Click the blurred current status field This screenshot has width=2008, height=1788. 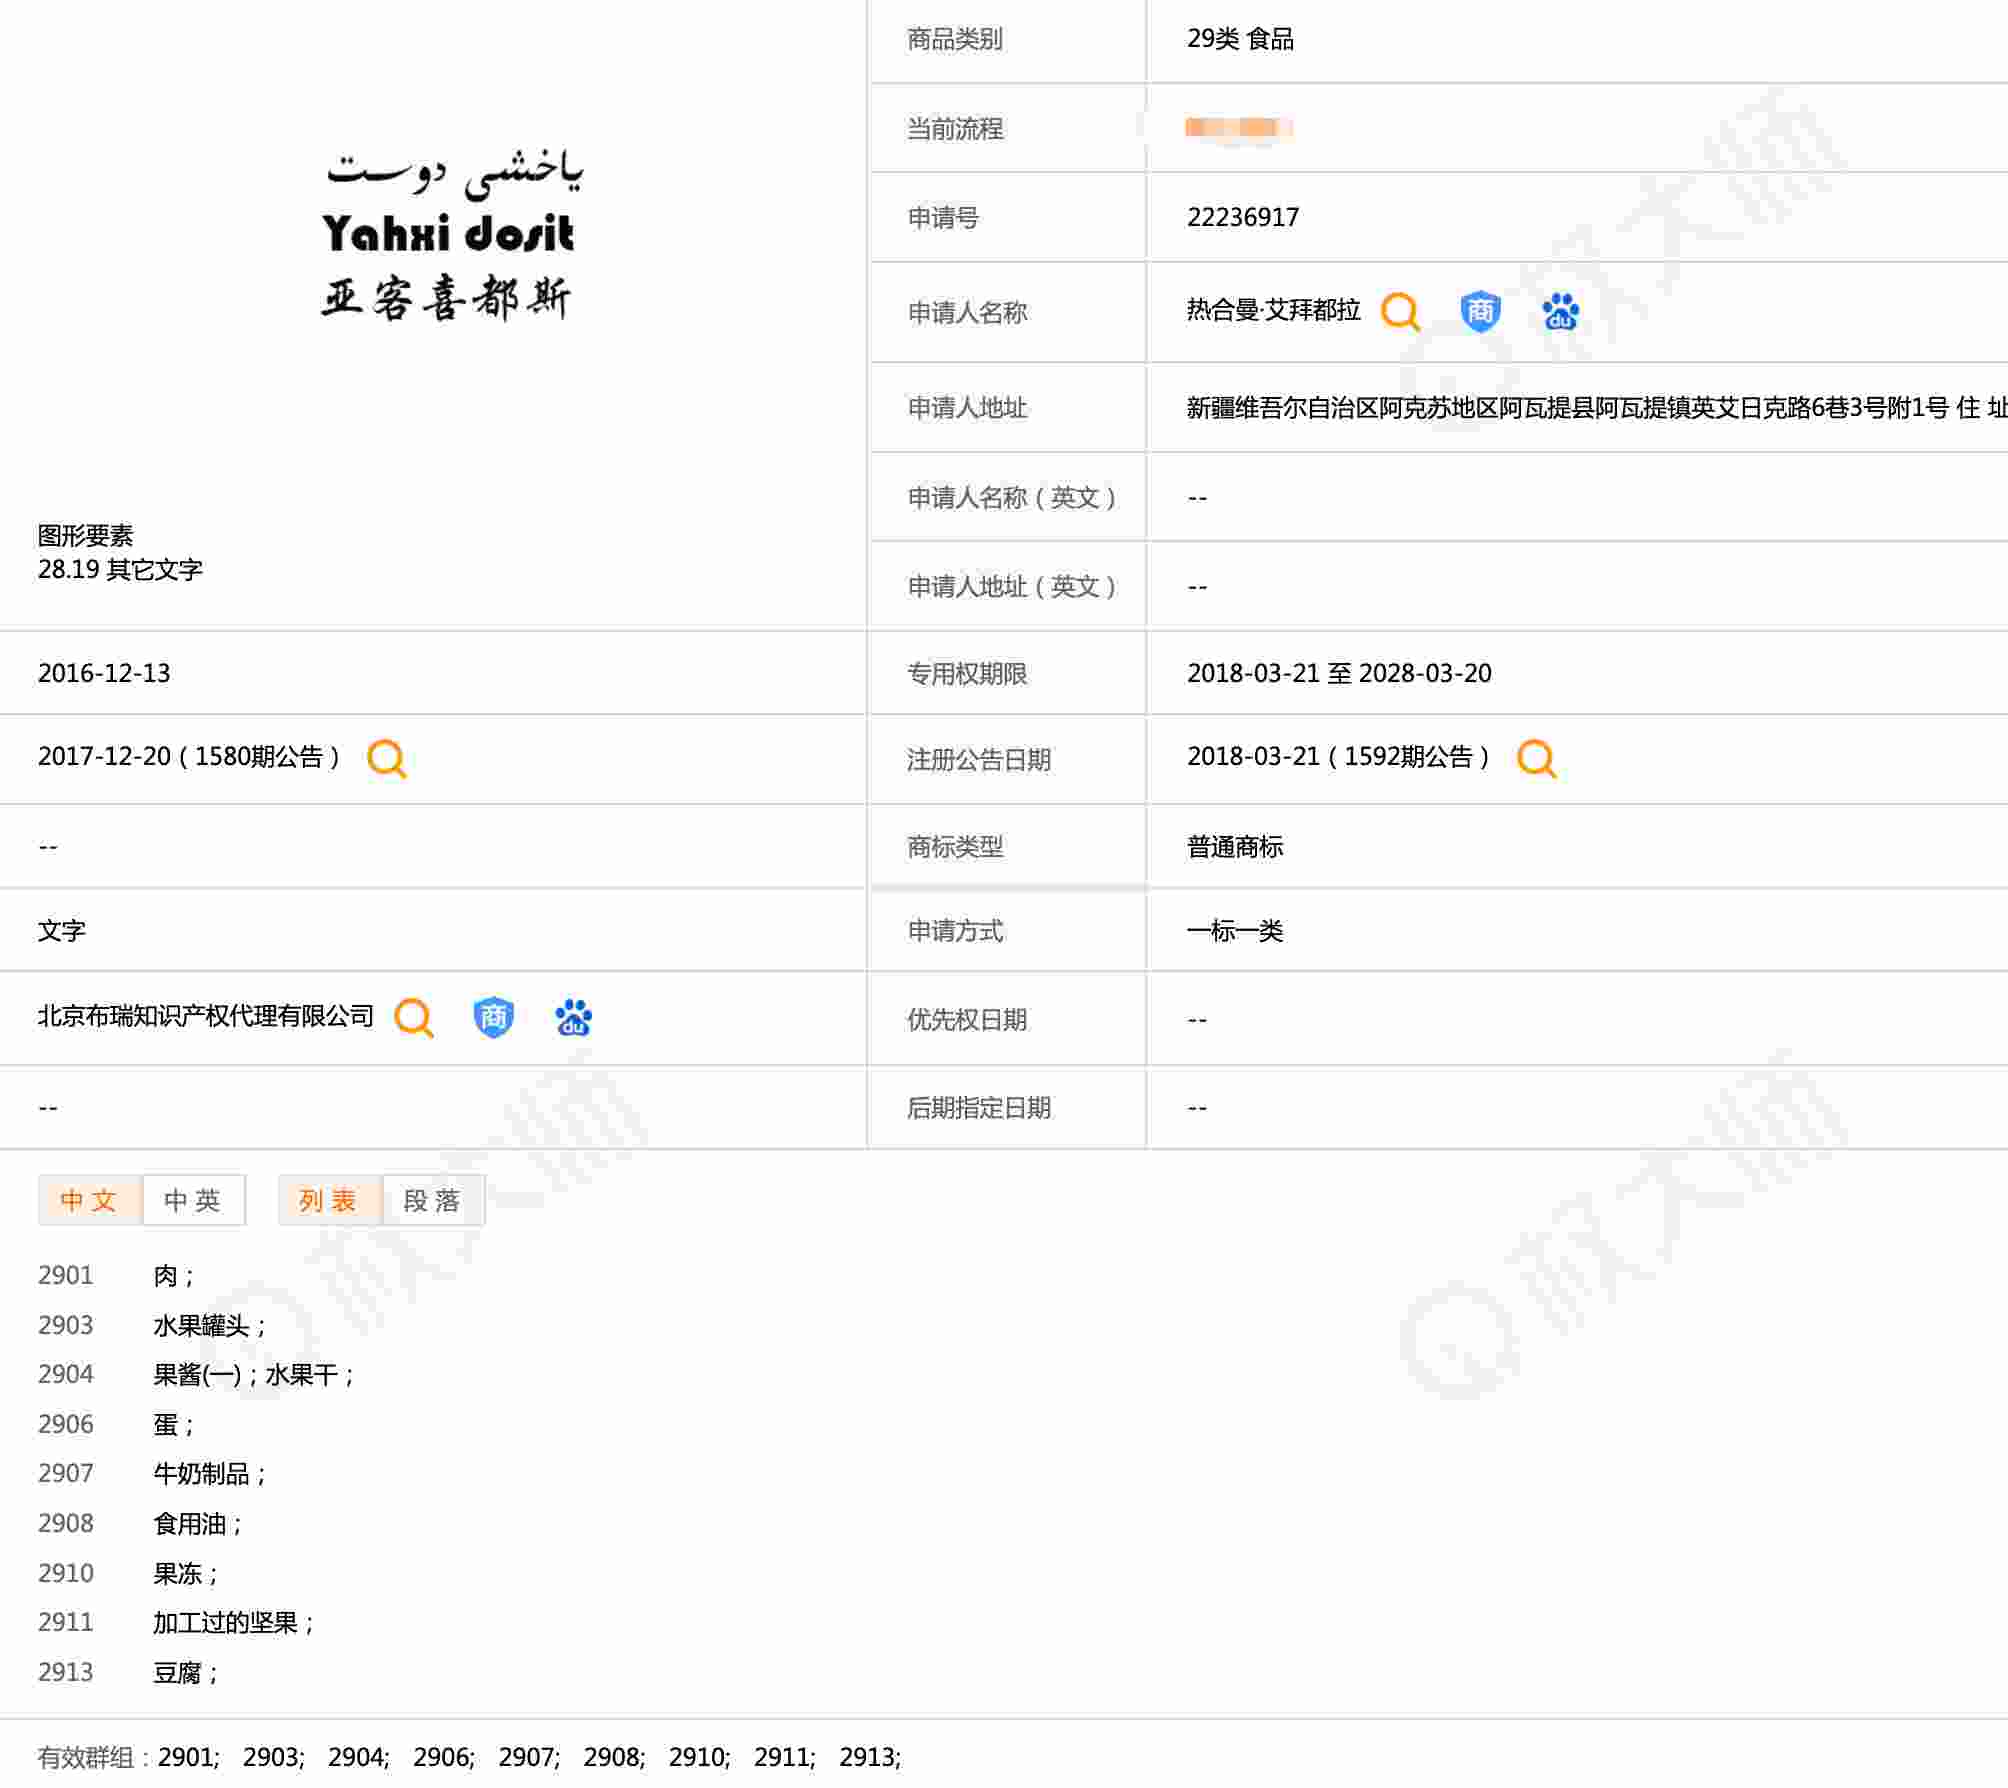pos(1238,128)
